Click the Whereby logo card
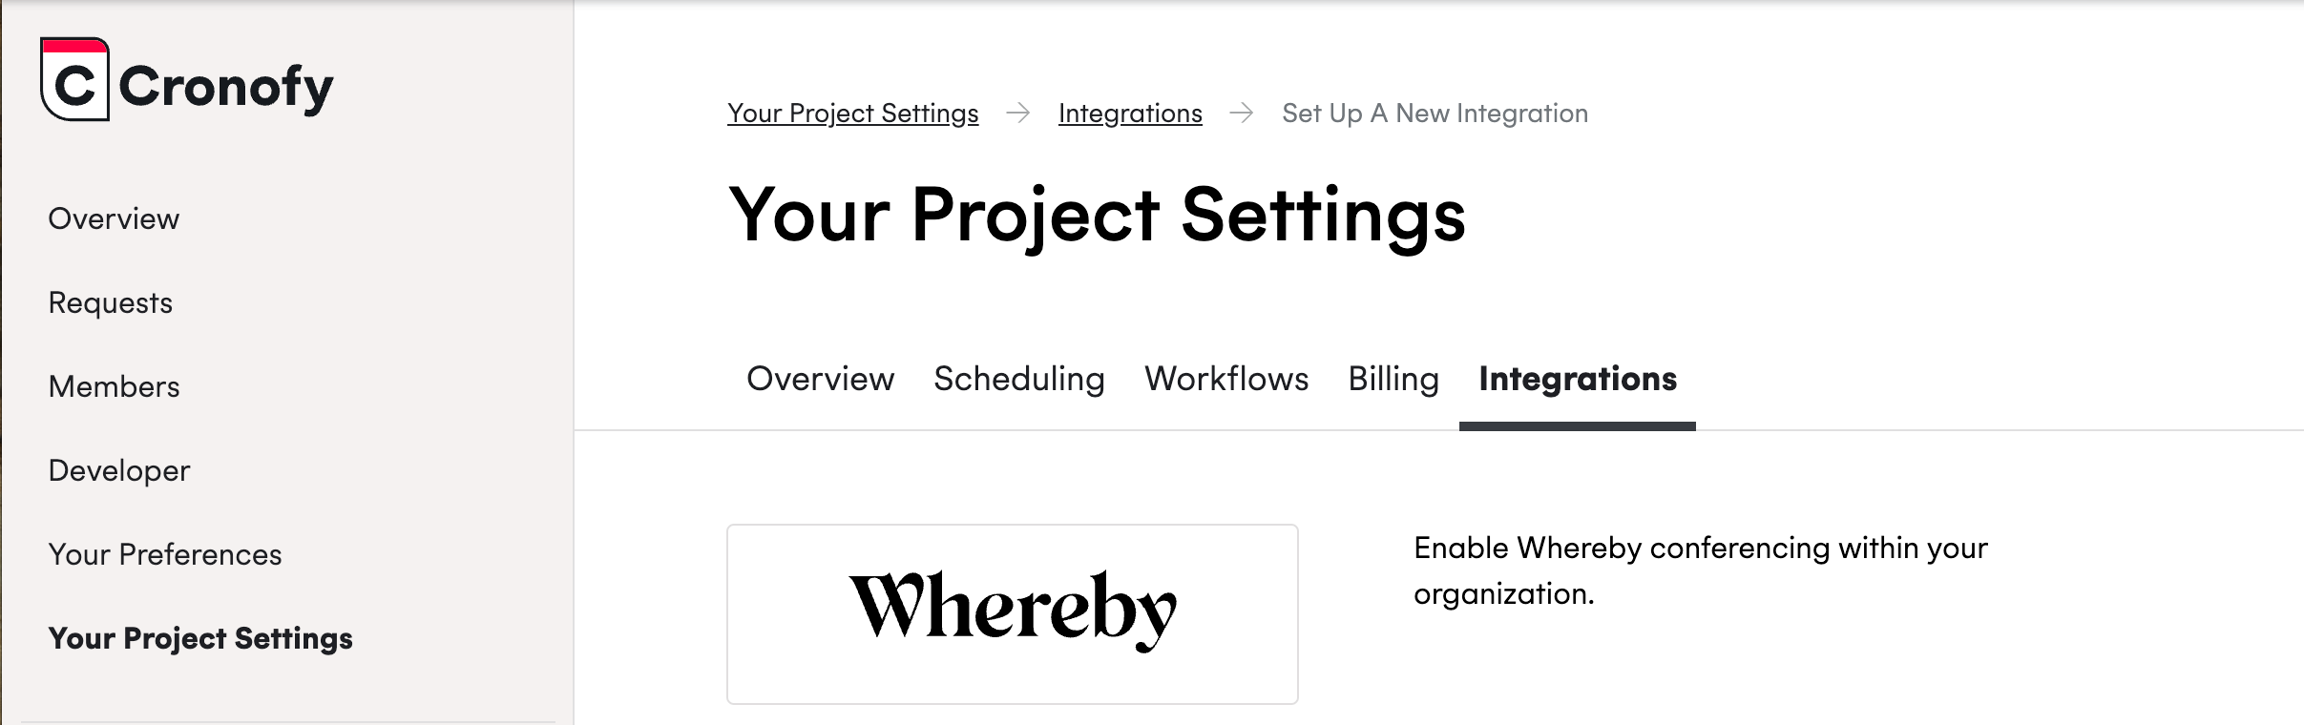Viewport: 2304px width, 725px height. coord(1012,613)
